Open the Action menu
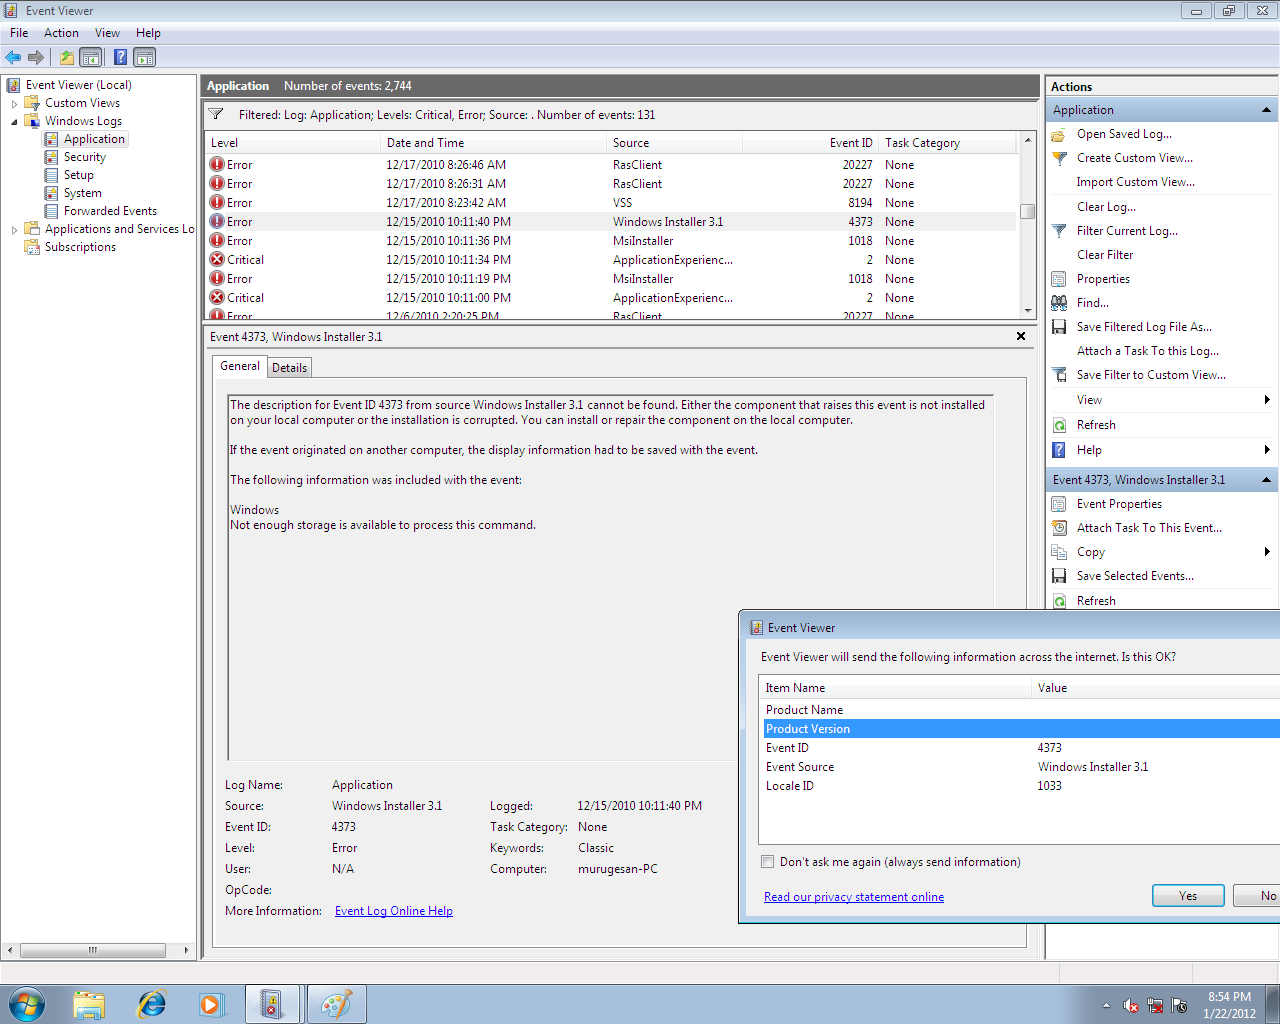 tap(61, 32)
